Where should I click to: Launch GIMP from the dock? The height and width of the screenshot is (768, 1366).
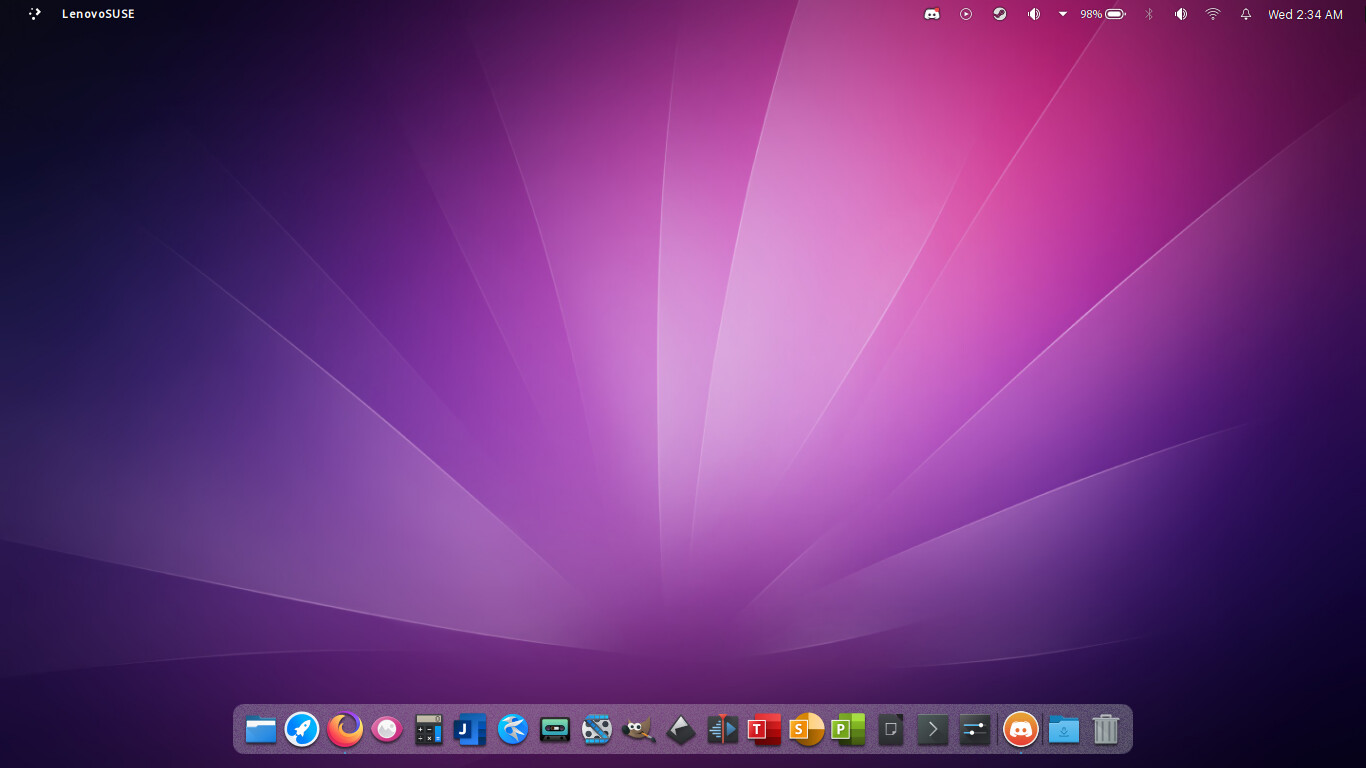[x=638, y=730]
